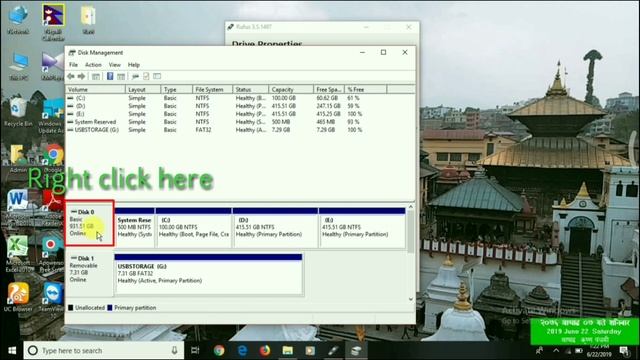Screen dimensions: 640x360
Task: Sort by the File System column header
Action: pyautogui.click(x=212, y=89)
